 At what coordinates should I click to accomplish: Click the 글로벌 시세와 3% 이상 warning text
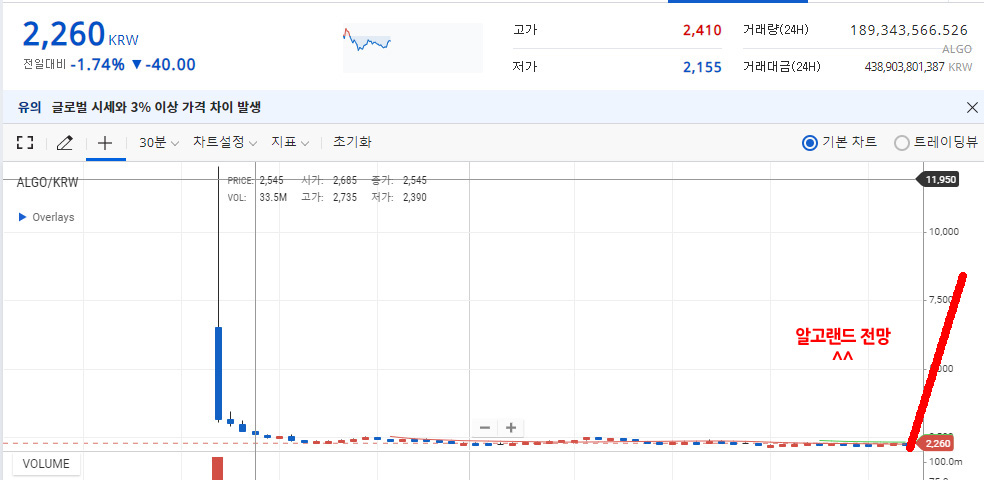pos(156,107)
